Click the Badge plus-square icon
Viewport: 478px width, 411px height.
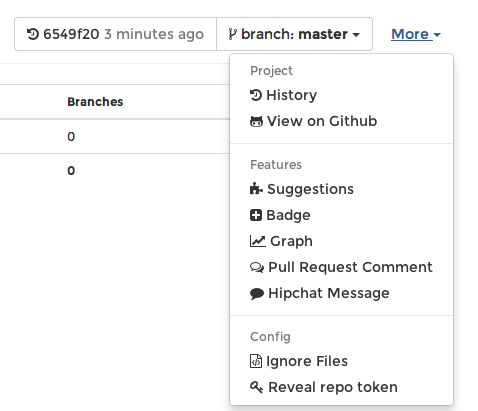click(256, 215)
